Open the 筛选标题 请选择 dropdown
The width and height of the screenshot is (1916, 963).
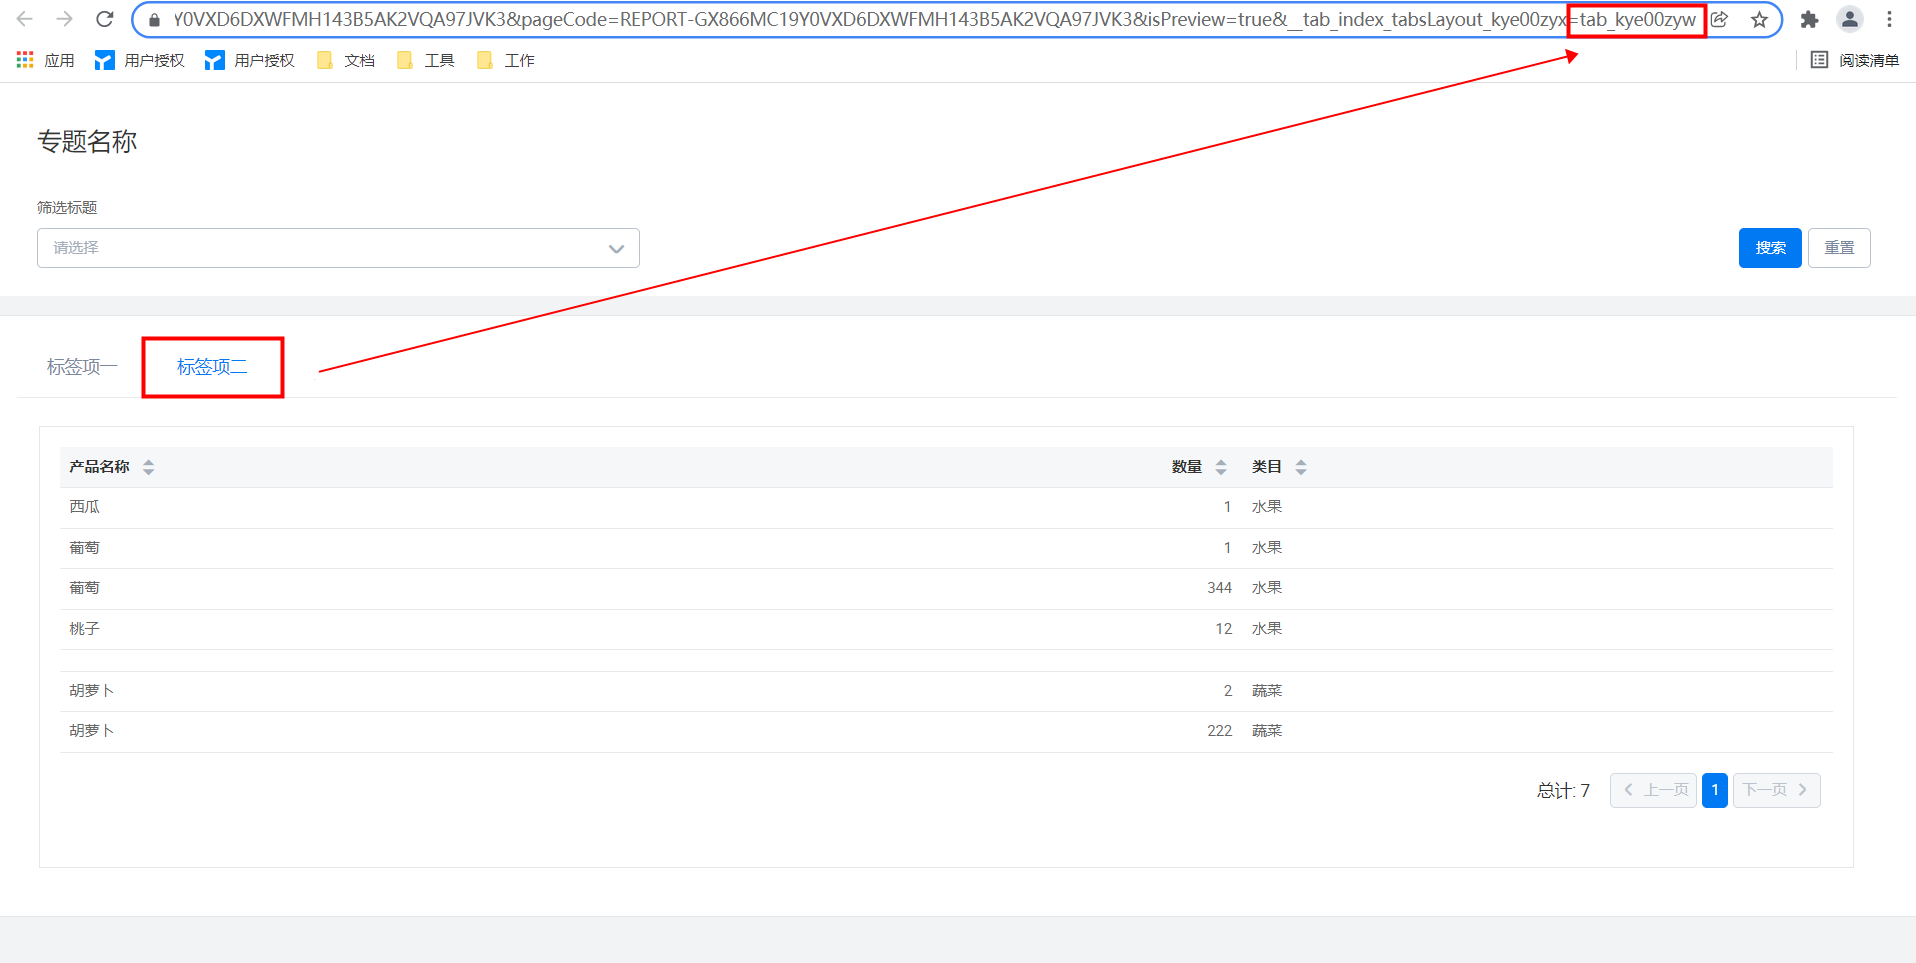click(x=338, y=248)
